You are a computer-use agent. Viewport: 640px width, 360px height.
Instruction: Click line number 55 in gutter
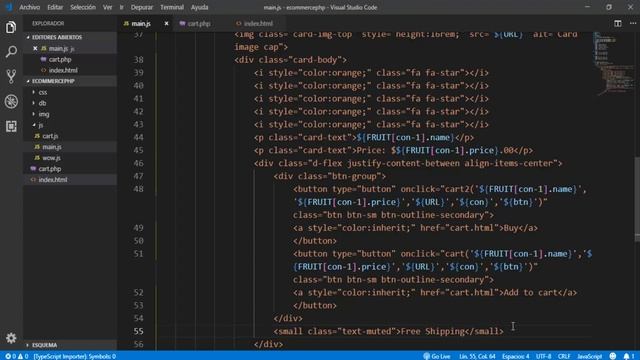point(138,331)
